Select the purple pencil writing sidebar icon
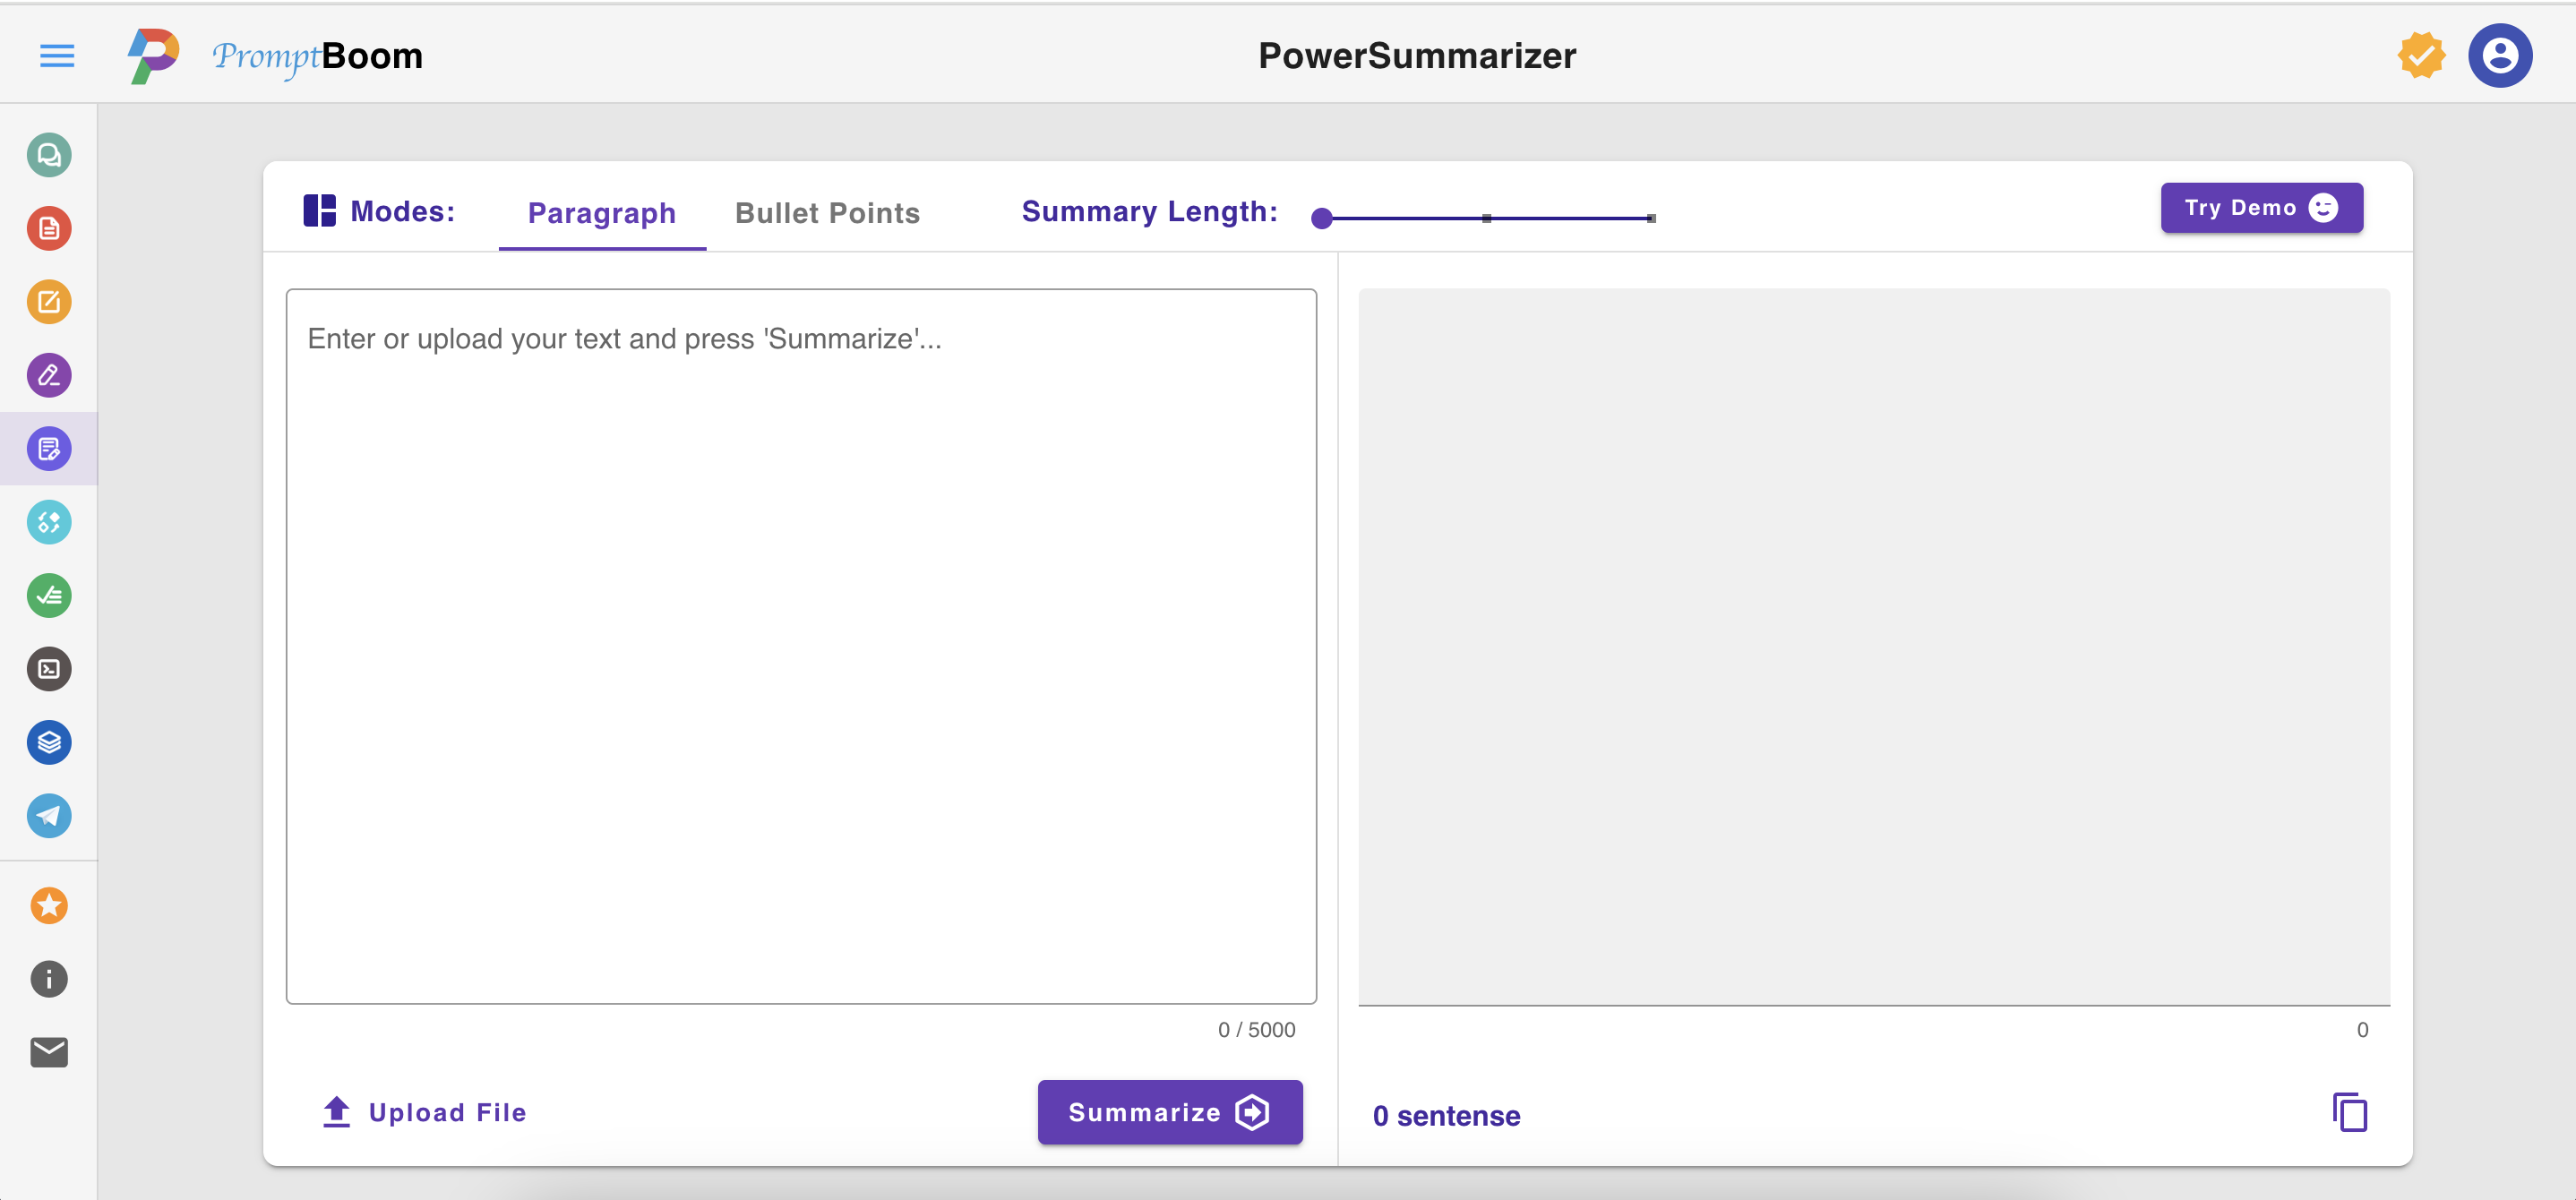Image resolution: width=2576 pixels, height=1200 pixels. click(x=49, y=376)
